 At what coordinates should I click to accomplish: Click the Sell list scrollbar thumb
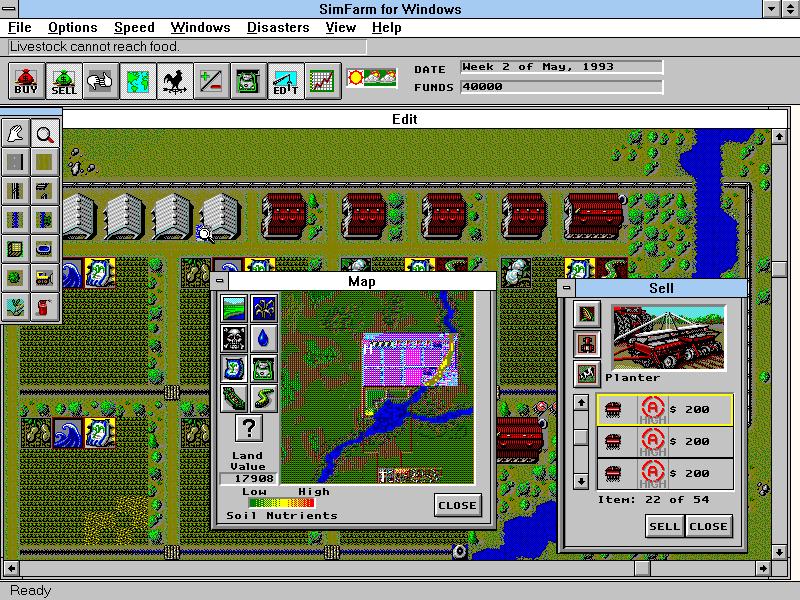[x=581, y=437]
